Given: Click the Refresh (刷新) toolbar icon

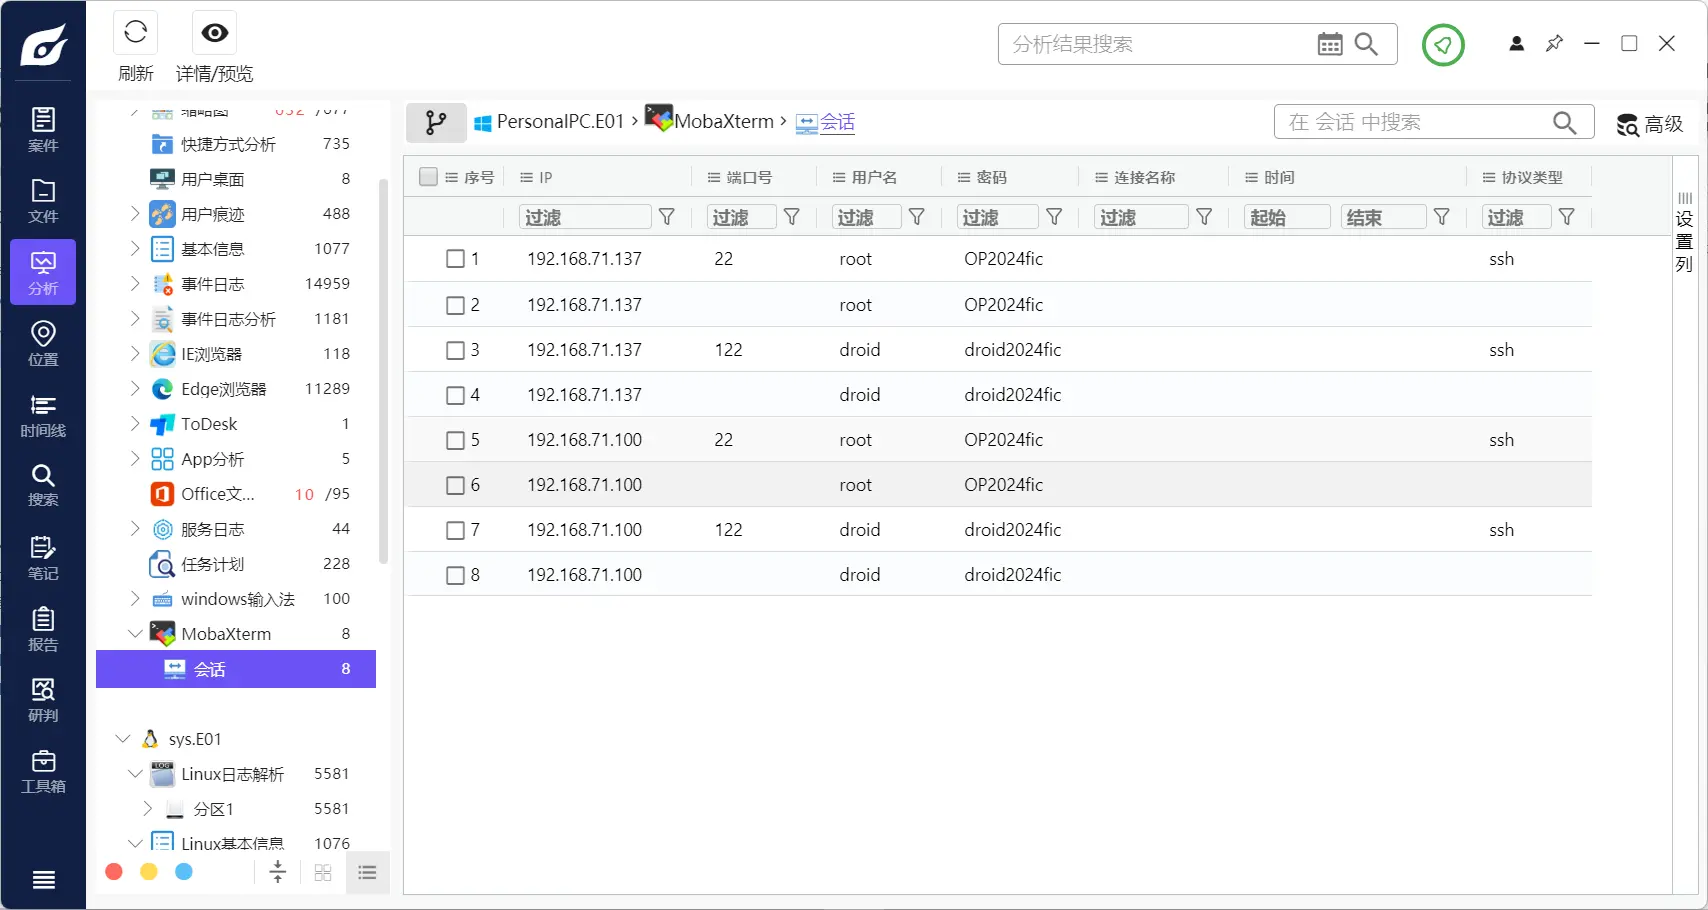Looking at the screenshot, I should (x=136, y=33).
